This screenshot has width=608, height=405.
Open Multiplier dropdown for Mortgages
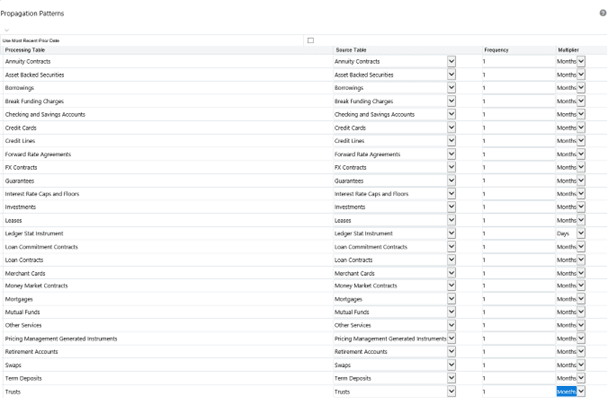click(581, 299)
